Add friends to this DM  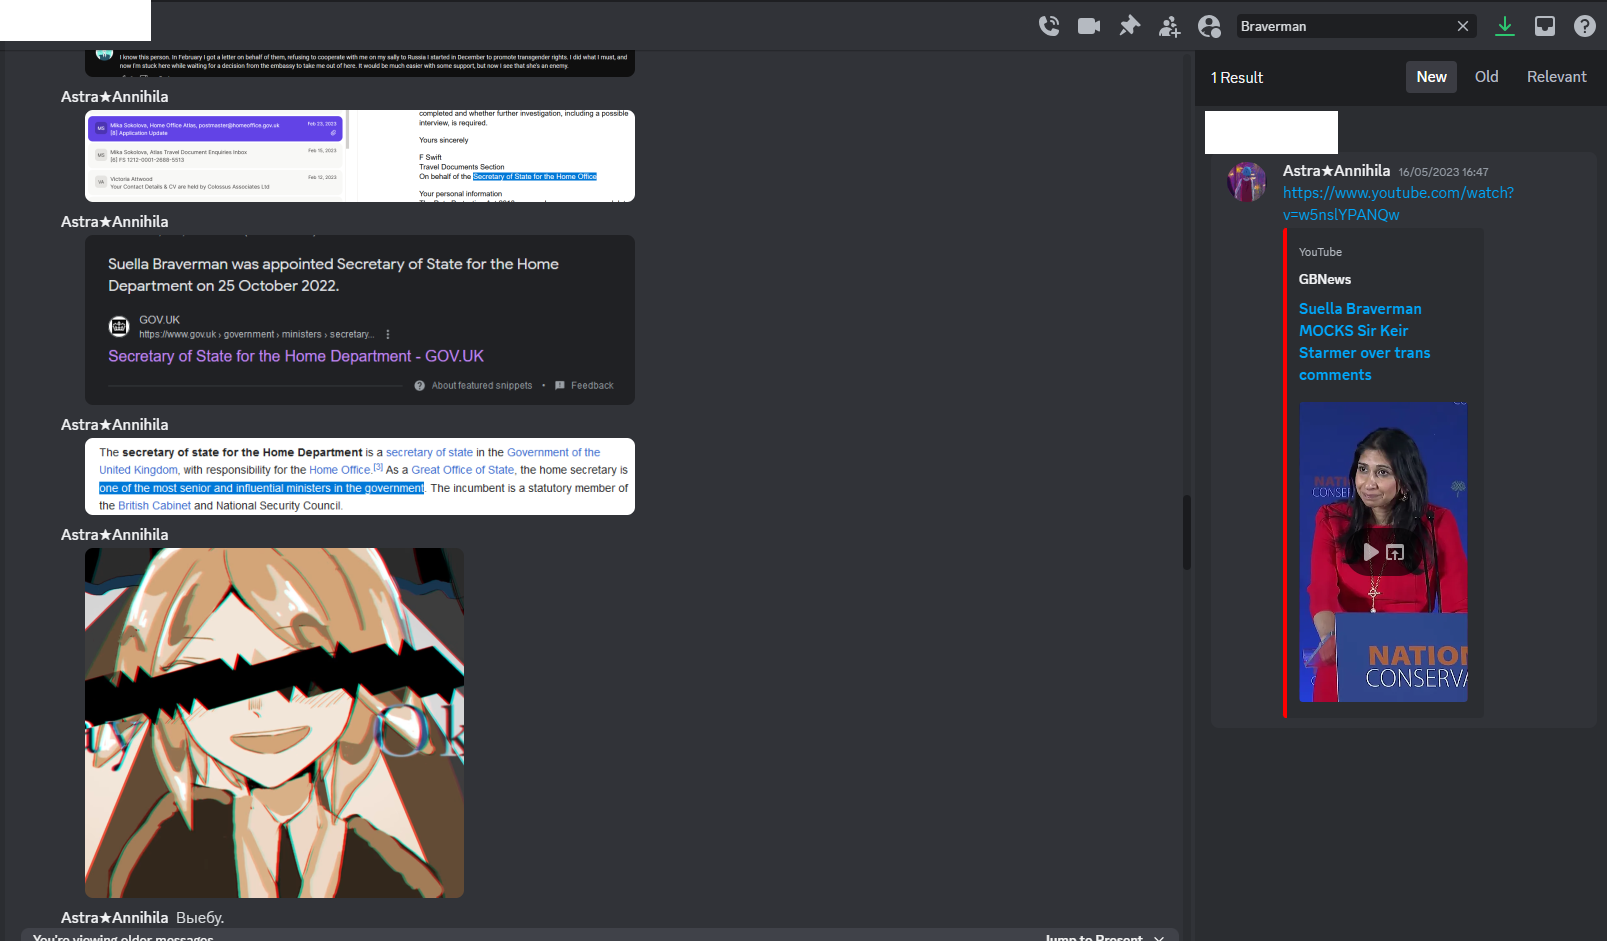pyautogui.click(x=1169, y=26)
